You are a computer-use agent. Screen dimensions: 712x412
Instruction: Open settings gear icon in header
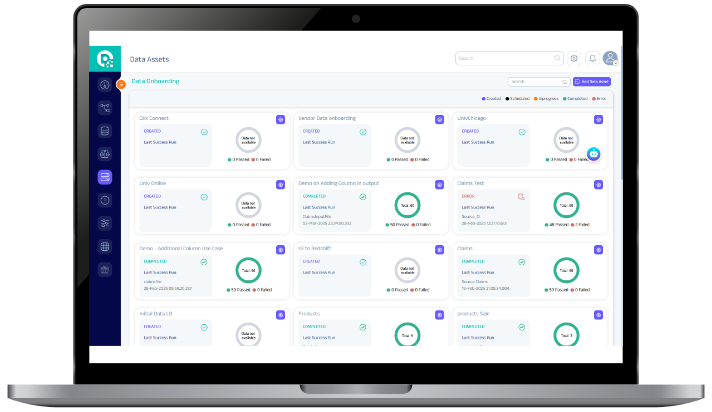[x=574, y=59]
